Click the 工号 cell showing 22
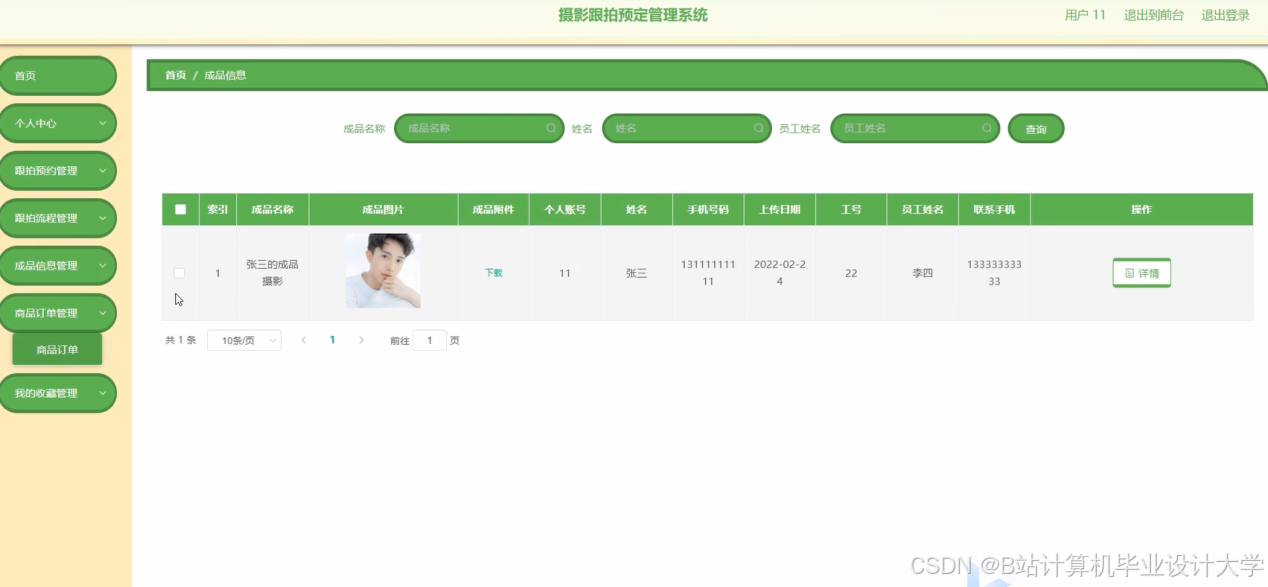This screenshot has width=1268, height=587. point(851,273)
